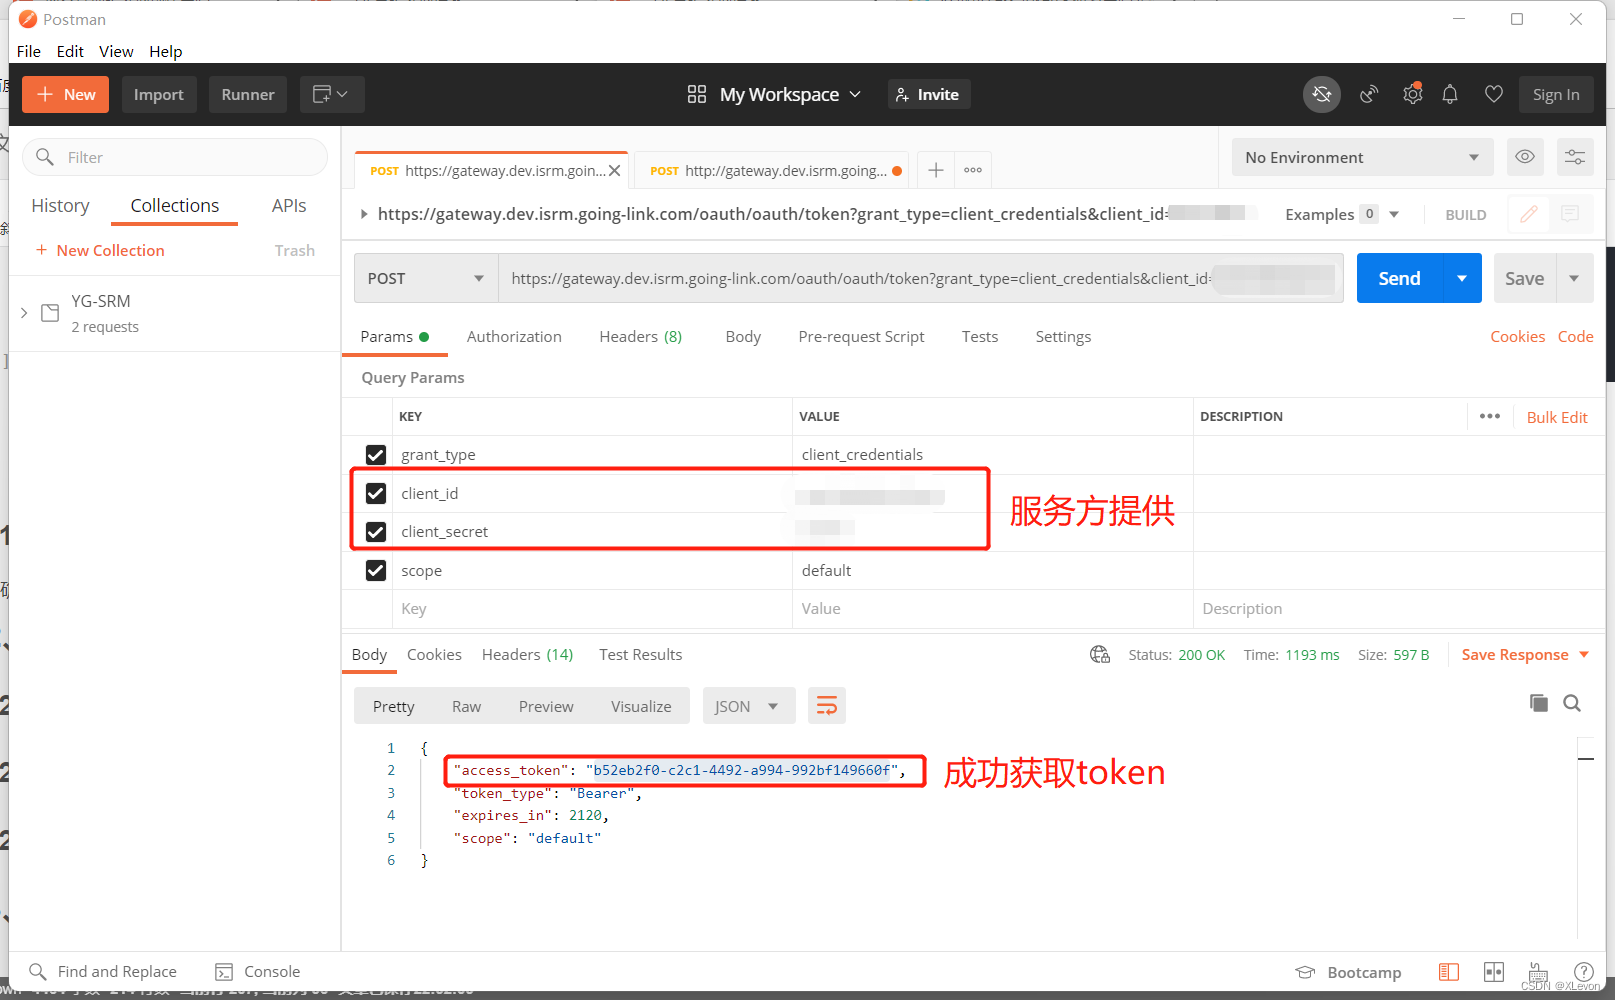
Task: Click the Invite button
Action: pyautogui.click(x=928, y=94)
